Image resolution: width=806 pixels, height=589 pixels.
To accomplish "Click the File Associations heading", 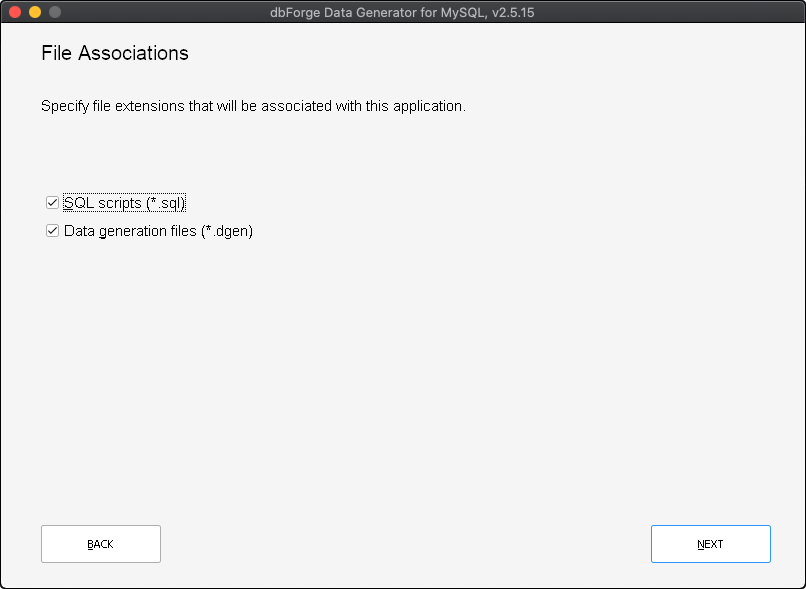I will tap(114, 53).
